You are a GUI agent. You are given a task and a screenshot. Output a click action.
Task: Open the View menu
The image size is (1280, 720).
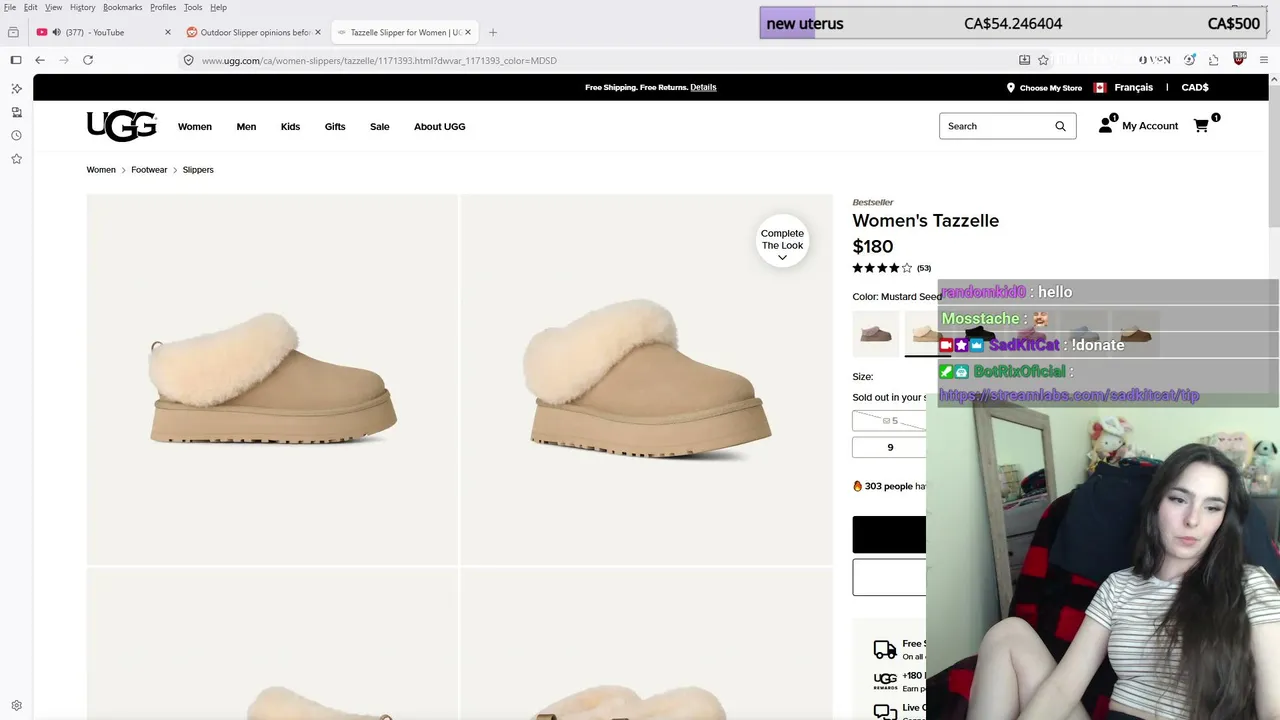[x=53, y=7]
